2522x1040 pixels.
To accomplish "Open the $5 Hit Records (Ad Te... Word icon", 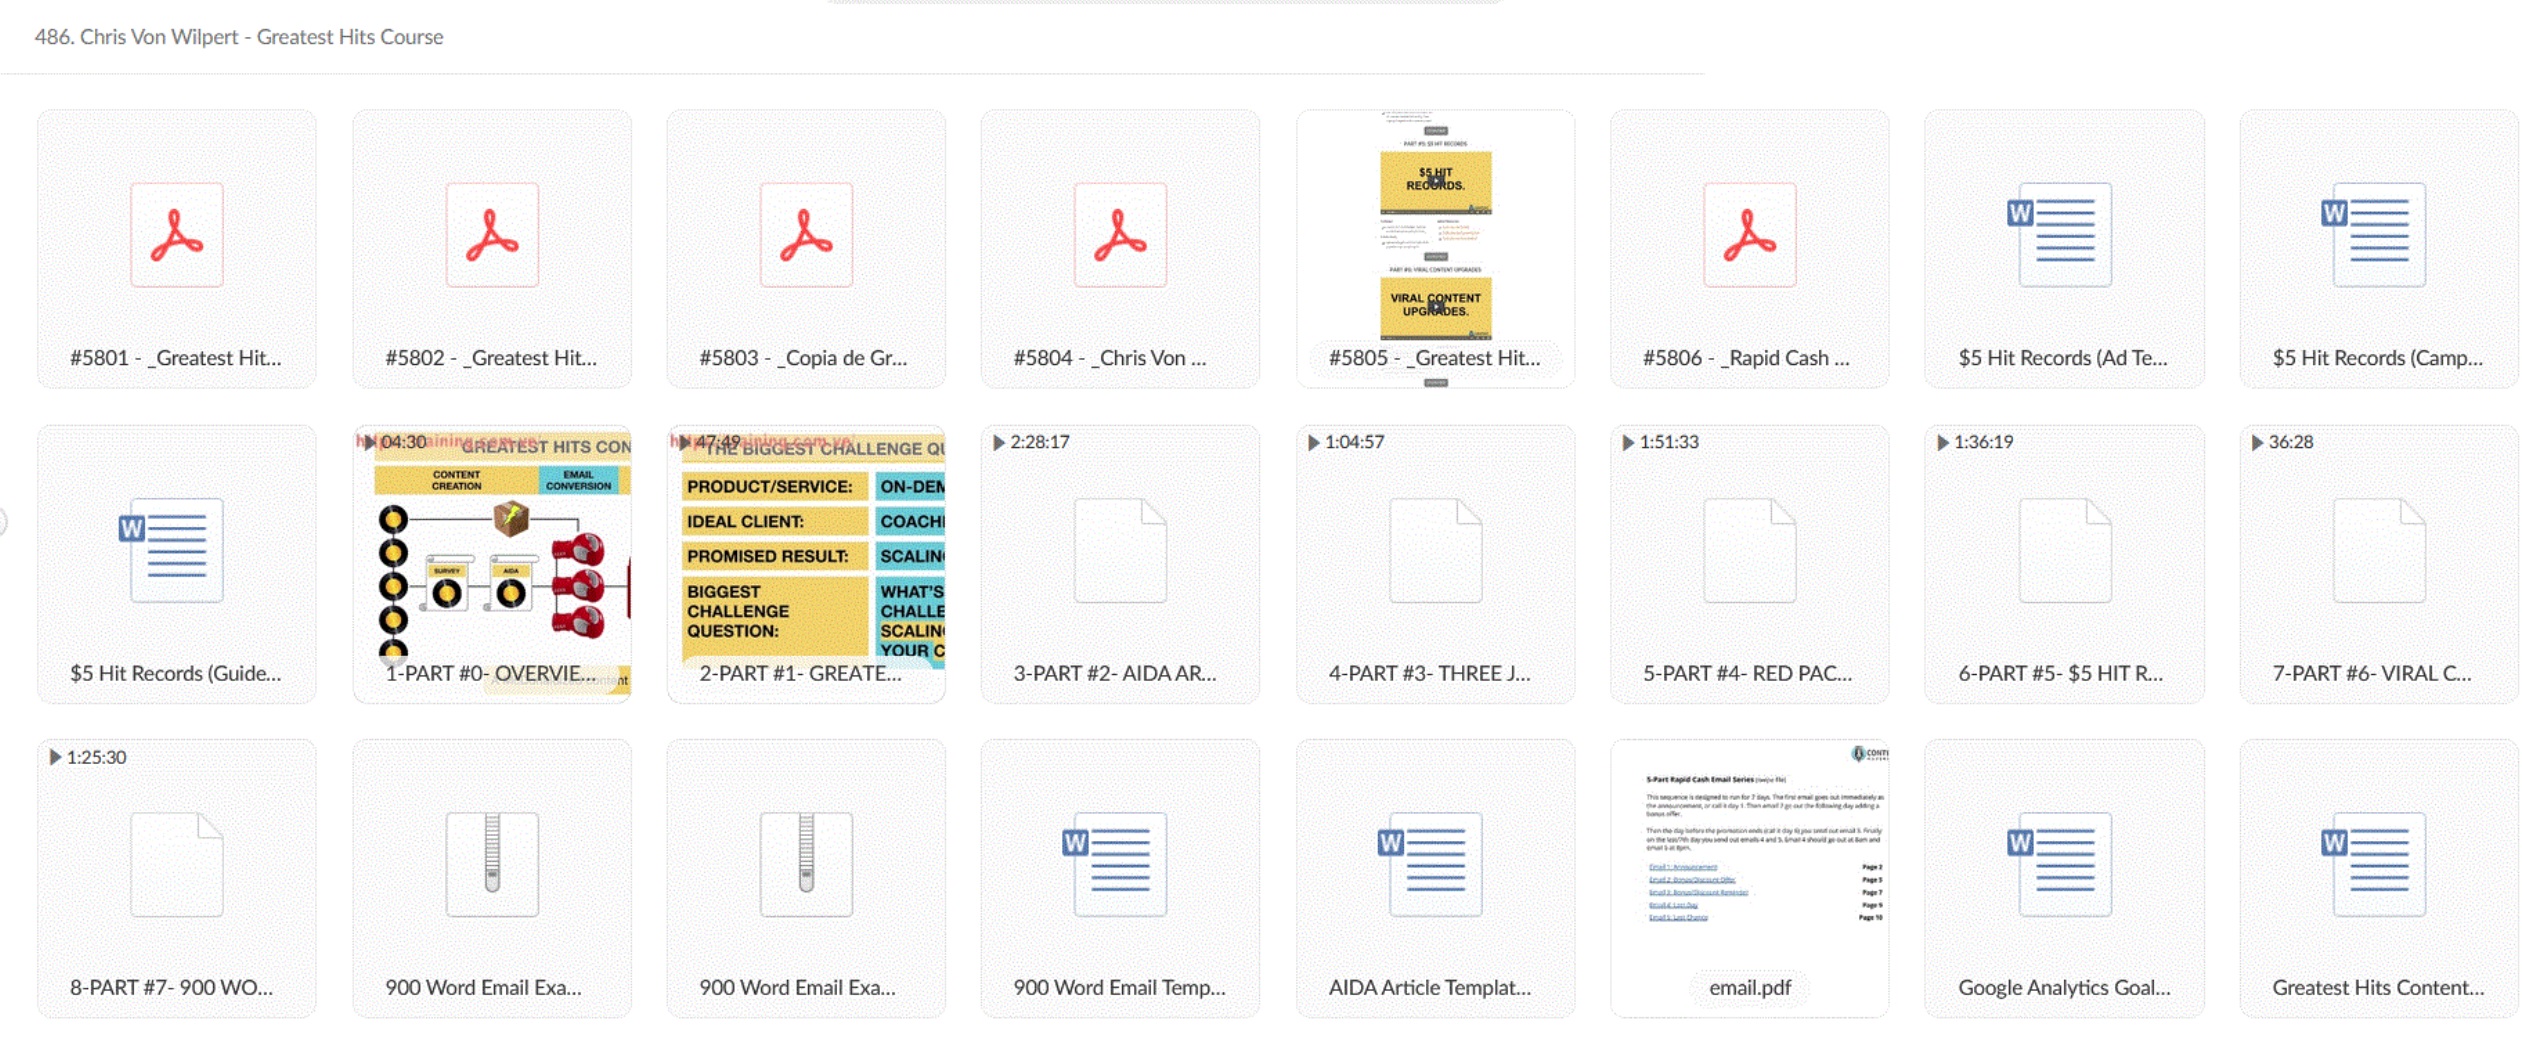I will click(x=2059, y=235).
